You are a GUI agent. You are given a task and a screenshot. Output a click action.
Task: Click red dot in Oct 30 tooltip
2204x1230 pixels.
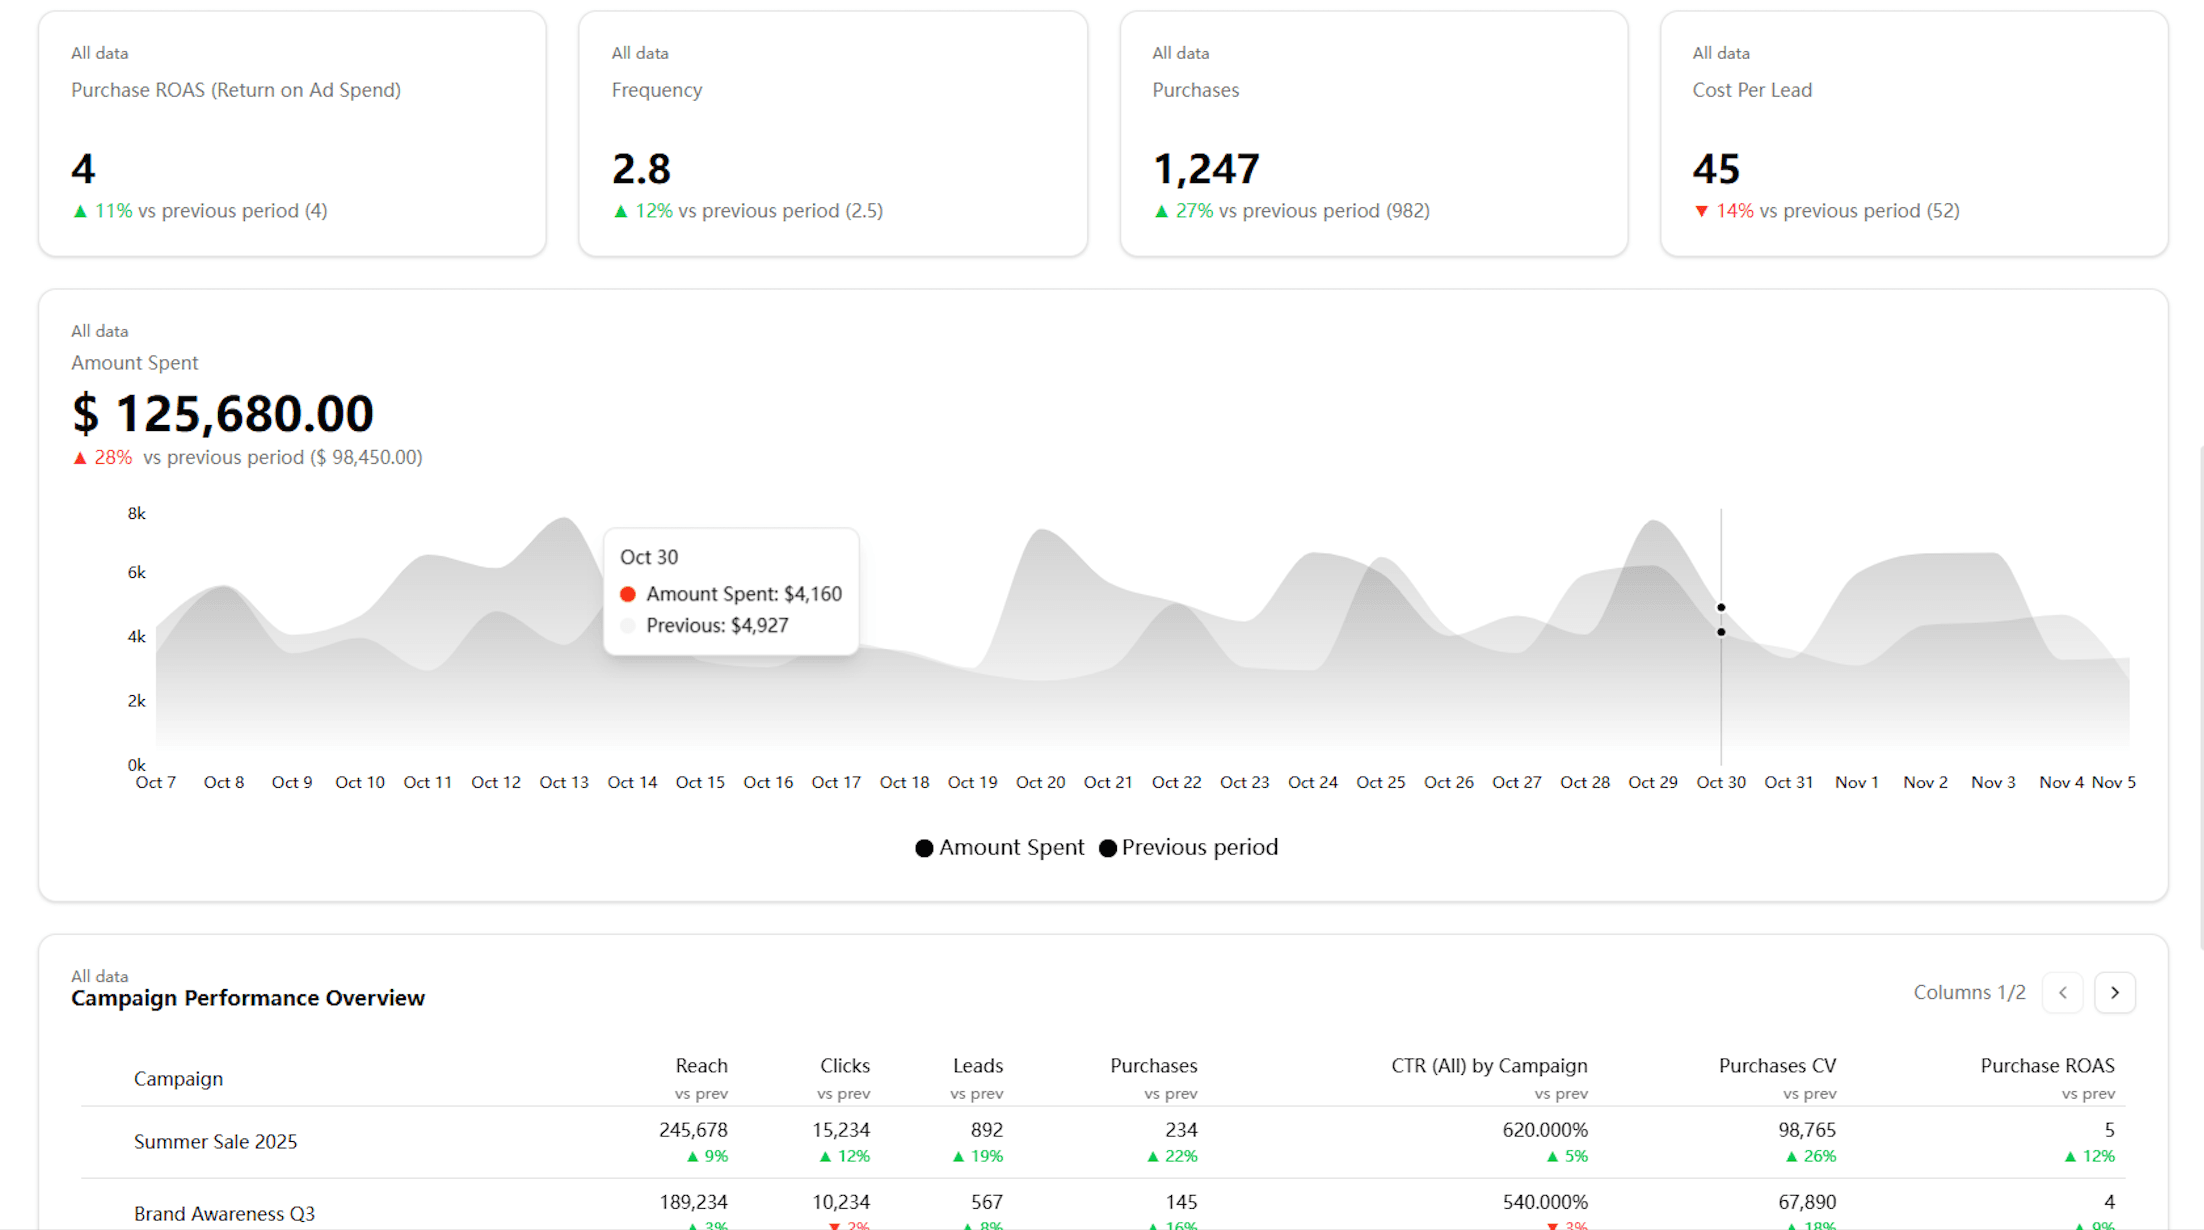tap(628, 594)
